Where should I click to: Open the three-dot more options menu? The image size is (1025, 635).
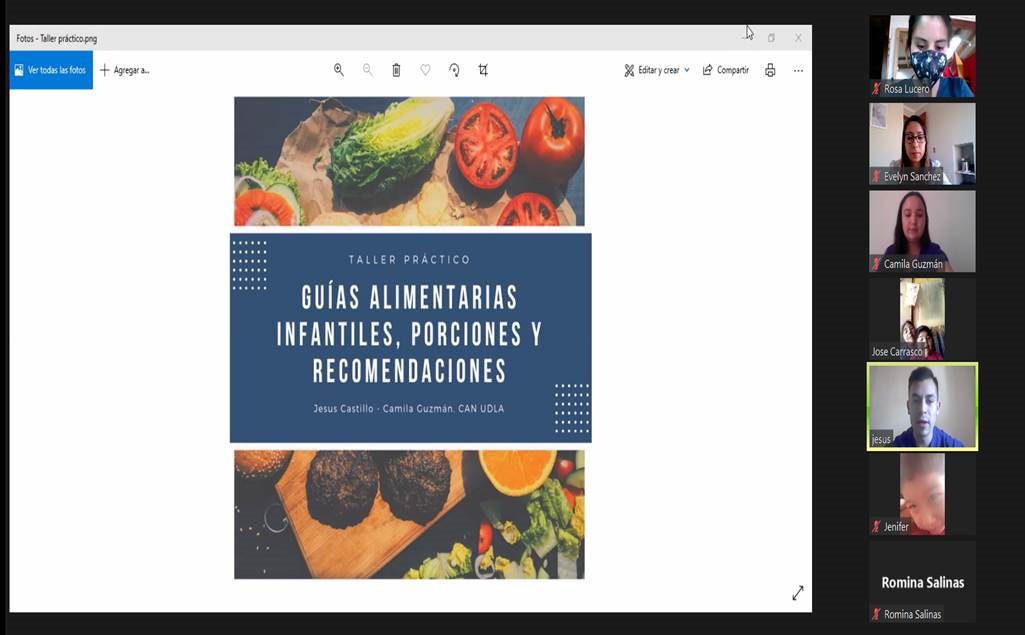click(x=798, y=70)
